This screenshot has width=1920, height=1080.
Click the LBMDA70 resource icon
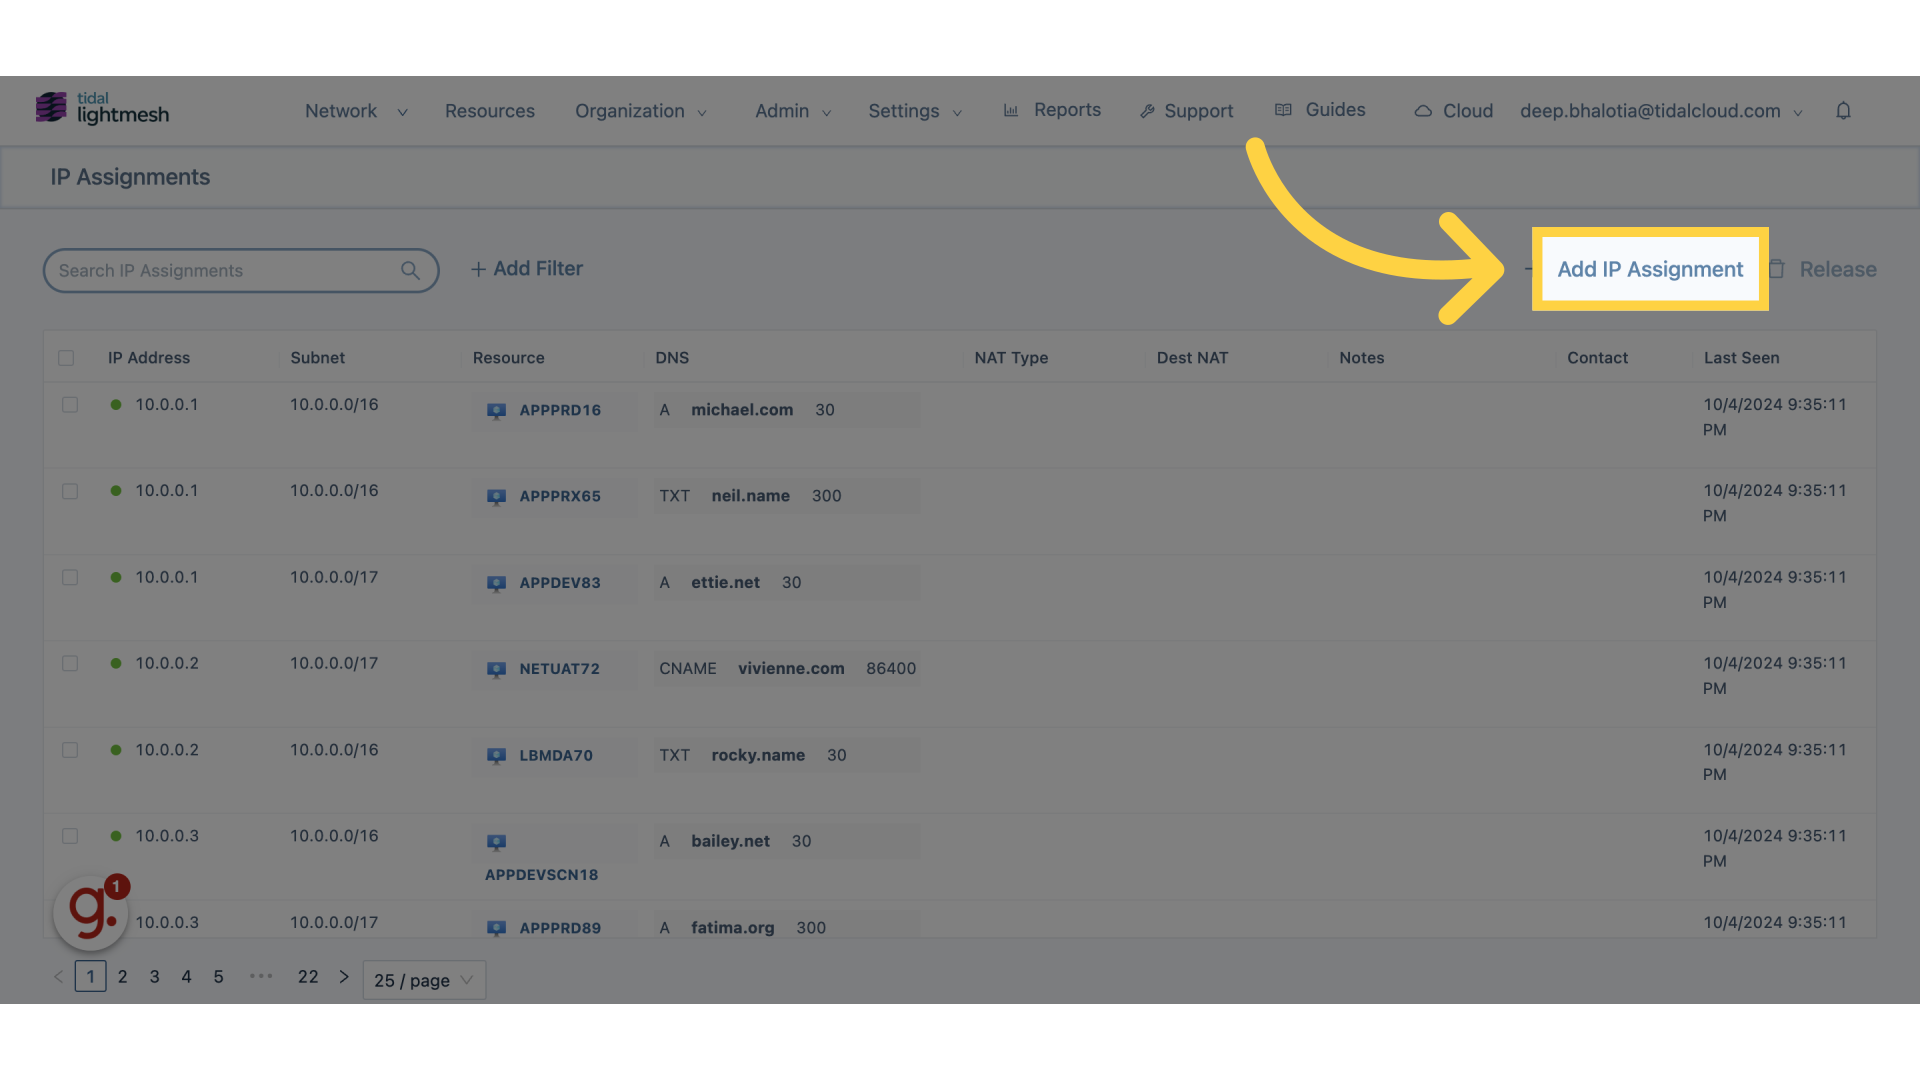(x=497, y=754)
